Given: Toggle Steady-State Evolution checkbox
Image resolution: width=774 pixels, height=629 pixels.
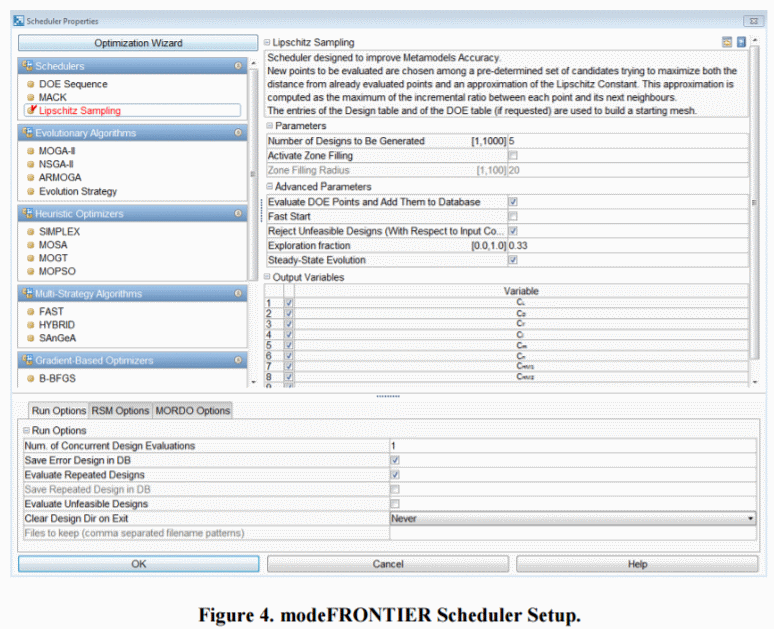Looking at the screenshot, I should pyautogui.click(x=513, y=260).
